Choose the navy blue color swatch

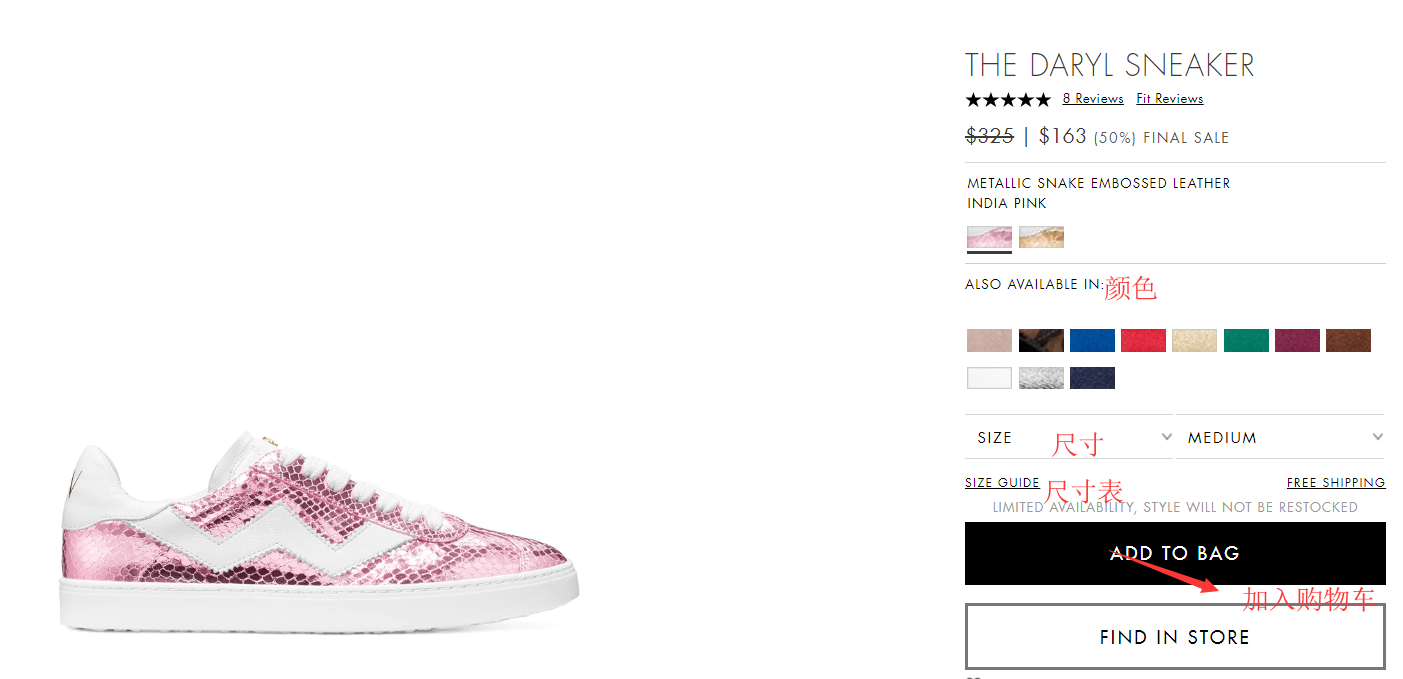pyautogui.click(x=1092, y=378)
